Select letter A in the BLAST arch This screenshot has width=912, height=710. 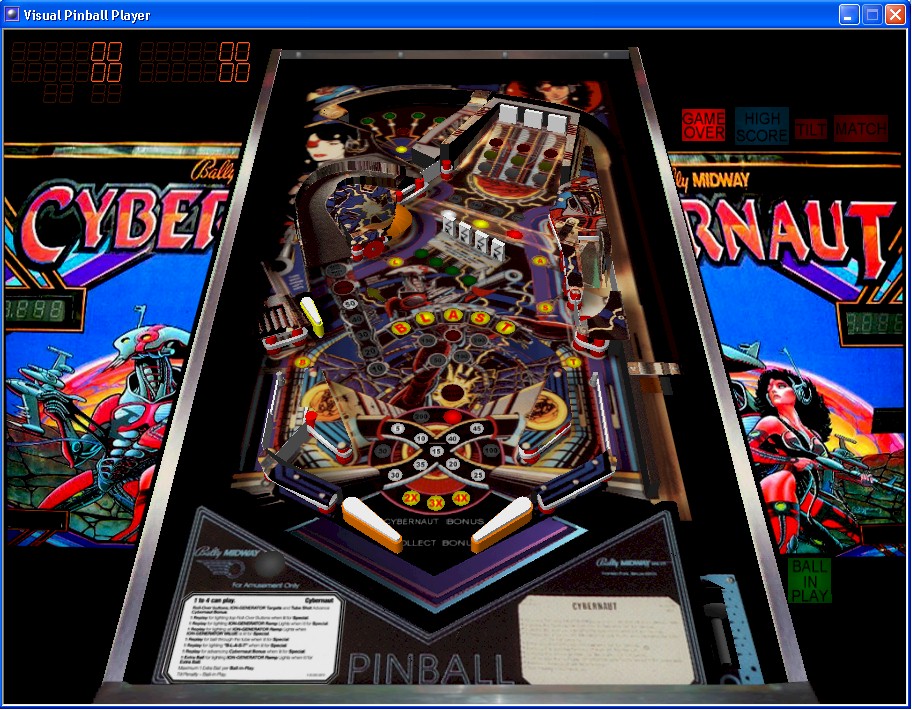click(x=453, y=316)
